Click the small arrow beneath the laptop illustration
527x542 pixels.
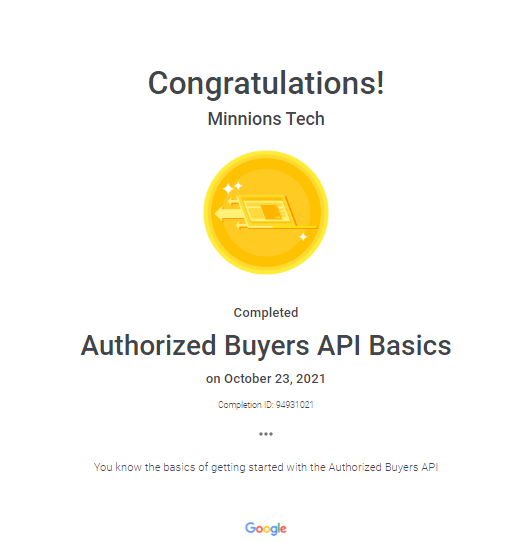pyautogui.click(x=242, y=226)
